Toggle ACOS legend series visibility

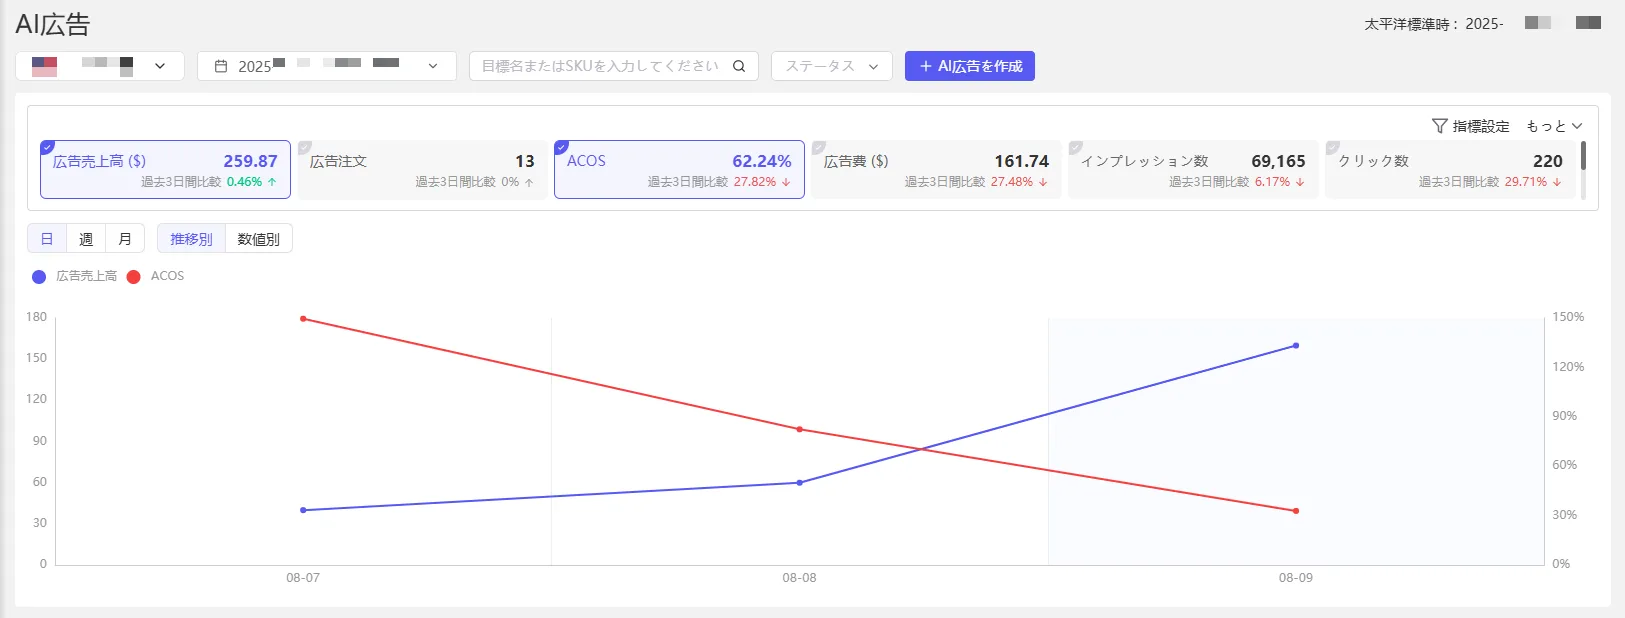pyautogui.click(x=156, y=276)
